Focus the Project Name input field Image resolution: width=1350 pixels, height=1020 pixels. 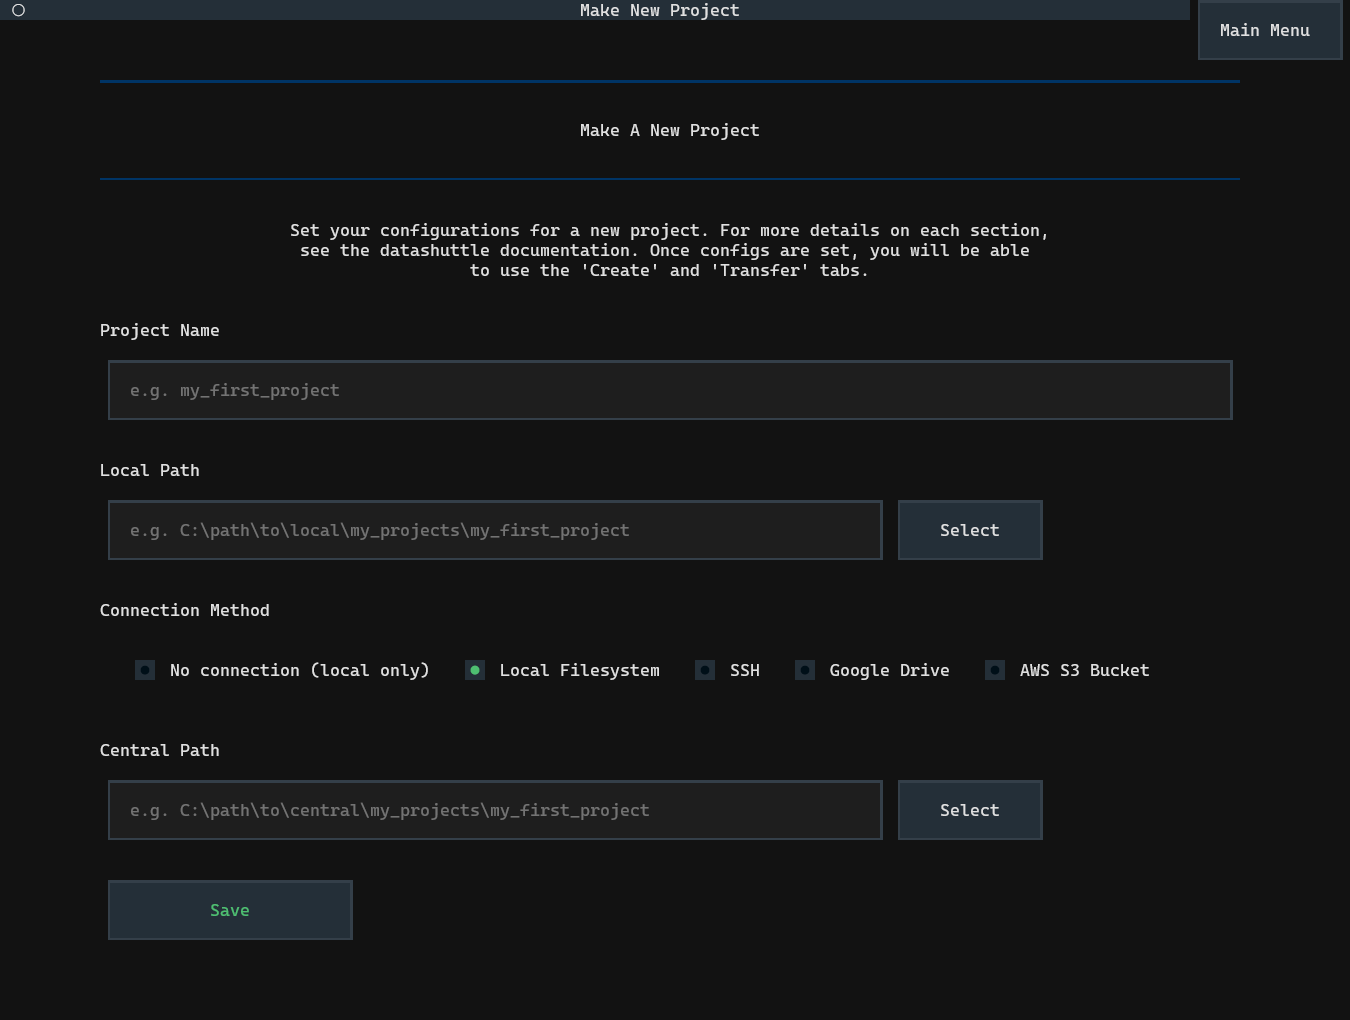coord(669,390)
